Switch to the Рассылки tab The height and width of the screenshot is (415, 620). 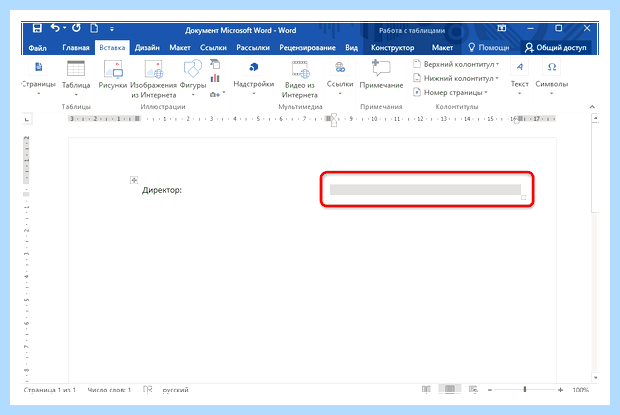[x=253, y=48]
